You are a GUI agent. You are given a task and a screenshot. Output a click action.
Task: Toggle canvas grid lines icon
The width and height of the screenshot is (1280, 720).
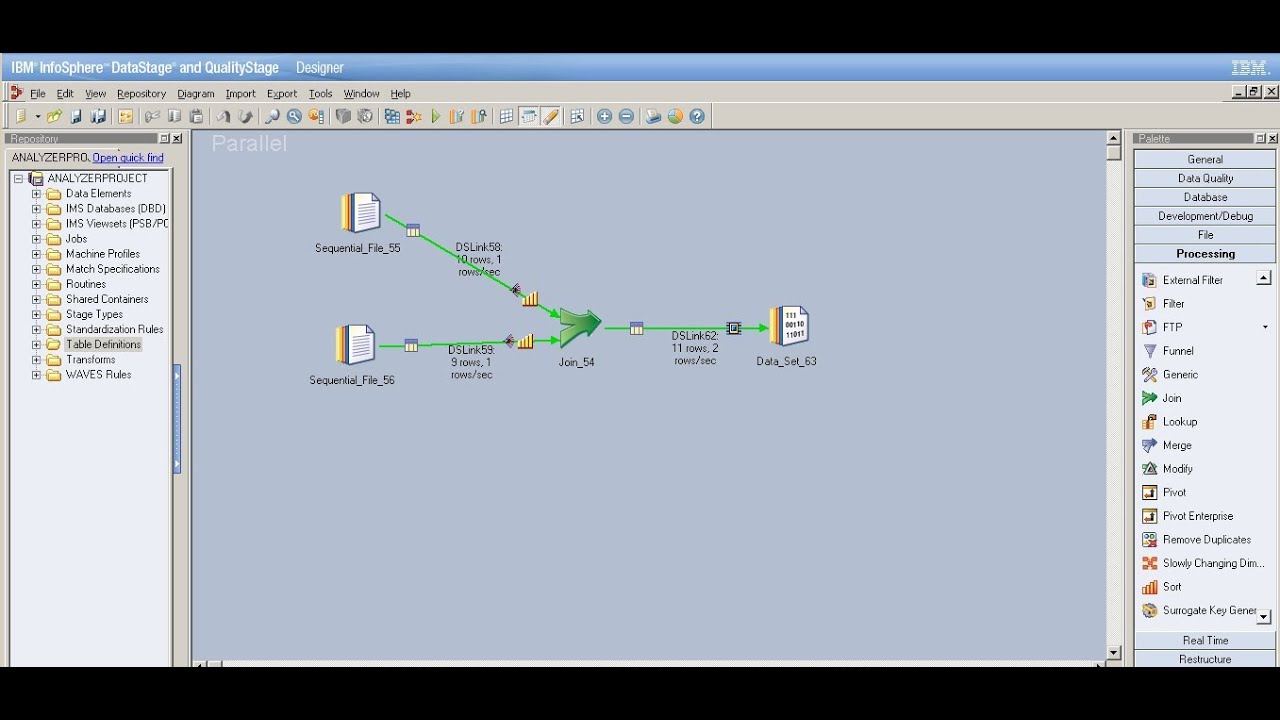pos(506,117)
